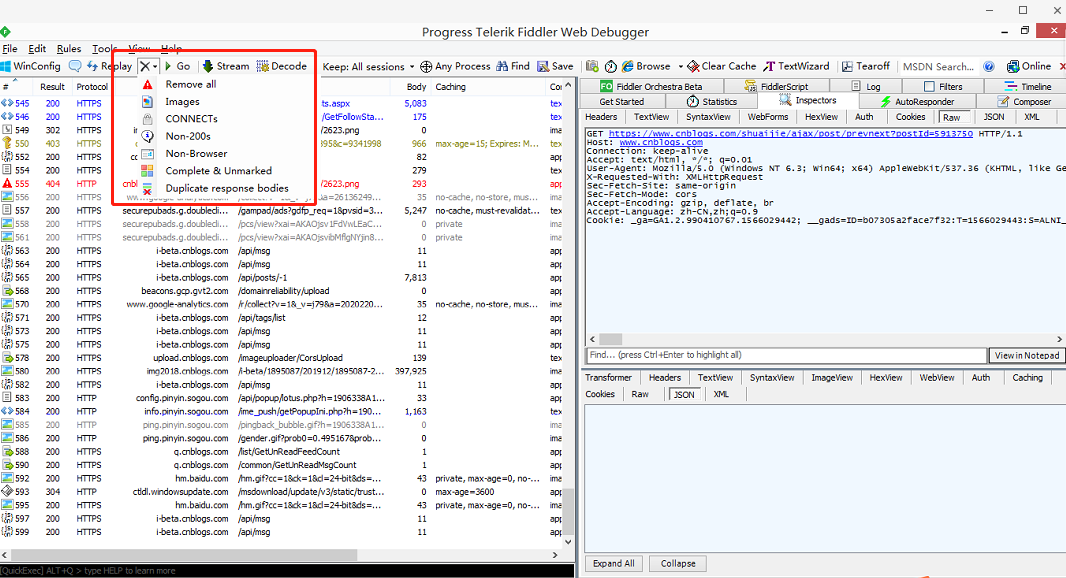Click the timer stopwatch icon
This screenshot has height=578, width=1066.
click(x=611, y=66)
